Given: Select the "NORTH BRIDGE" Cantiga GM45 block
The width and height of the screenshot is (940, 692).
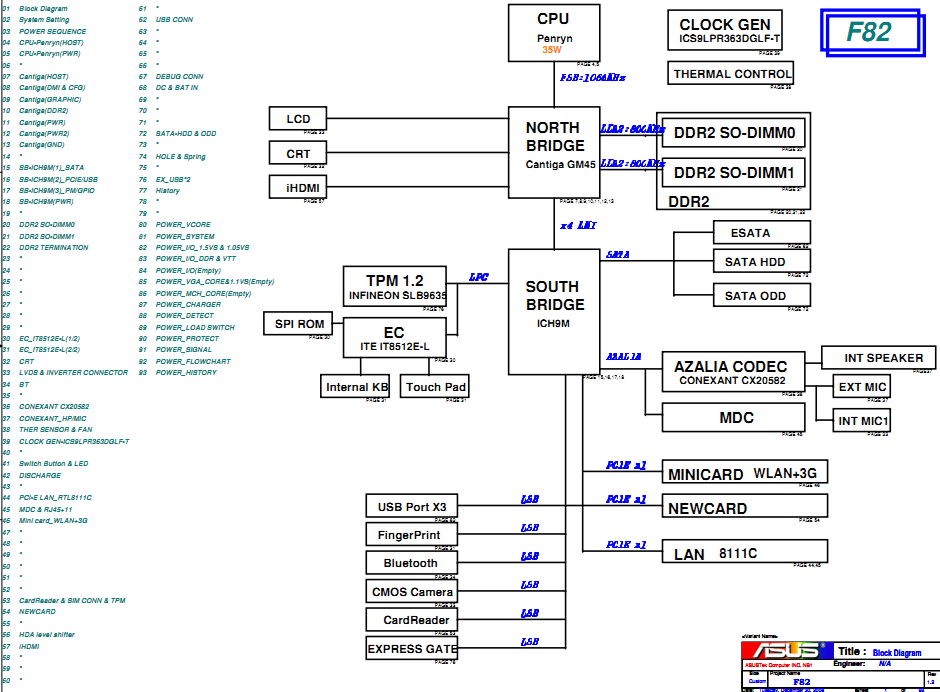Looking at the screenshot, I should (x=554, y=152).
